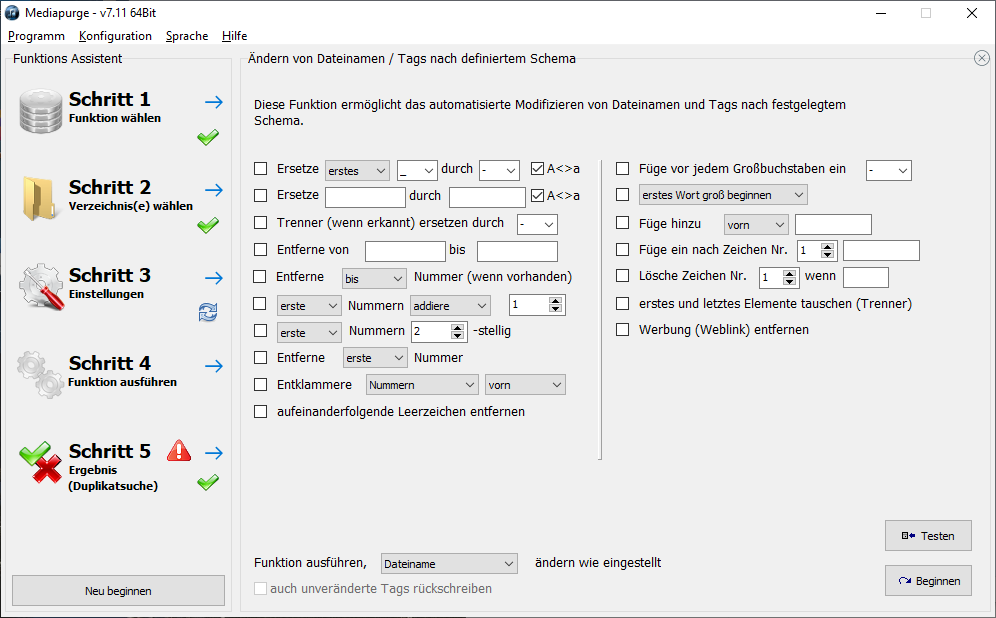Click the Testen button

click(x=928, y=536)
